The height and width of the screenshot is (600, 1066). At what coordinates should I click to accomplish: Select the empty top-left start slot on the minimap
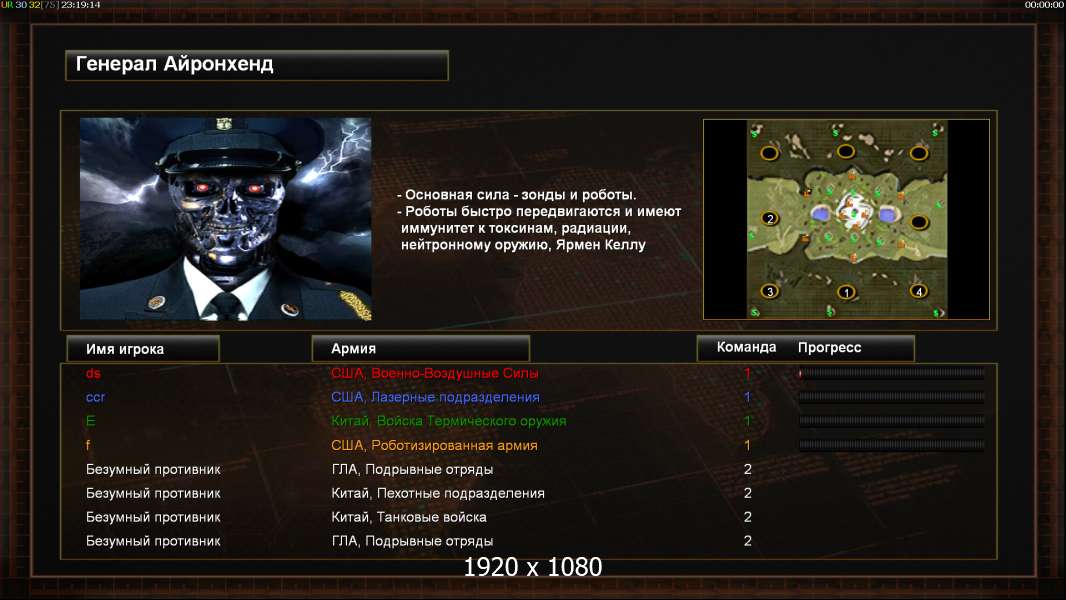point(769,153)
